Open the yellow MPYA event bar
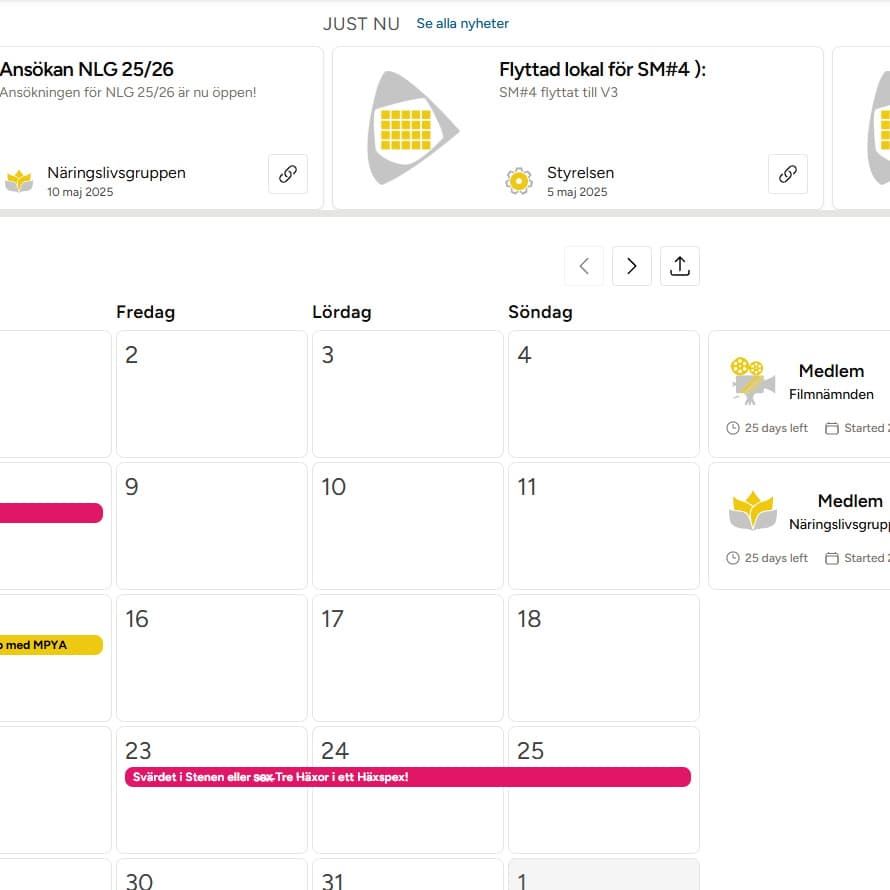 [50, 645]
